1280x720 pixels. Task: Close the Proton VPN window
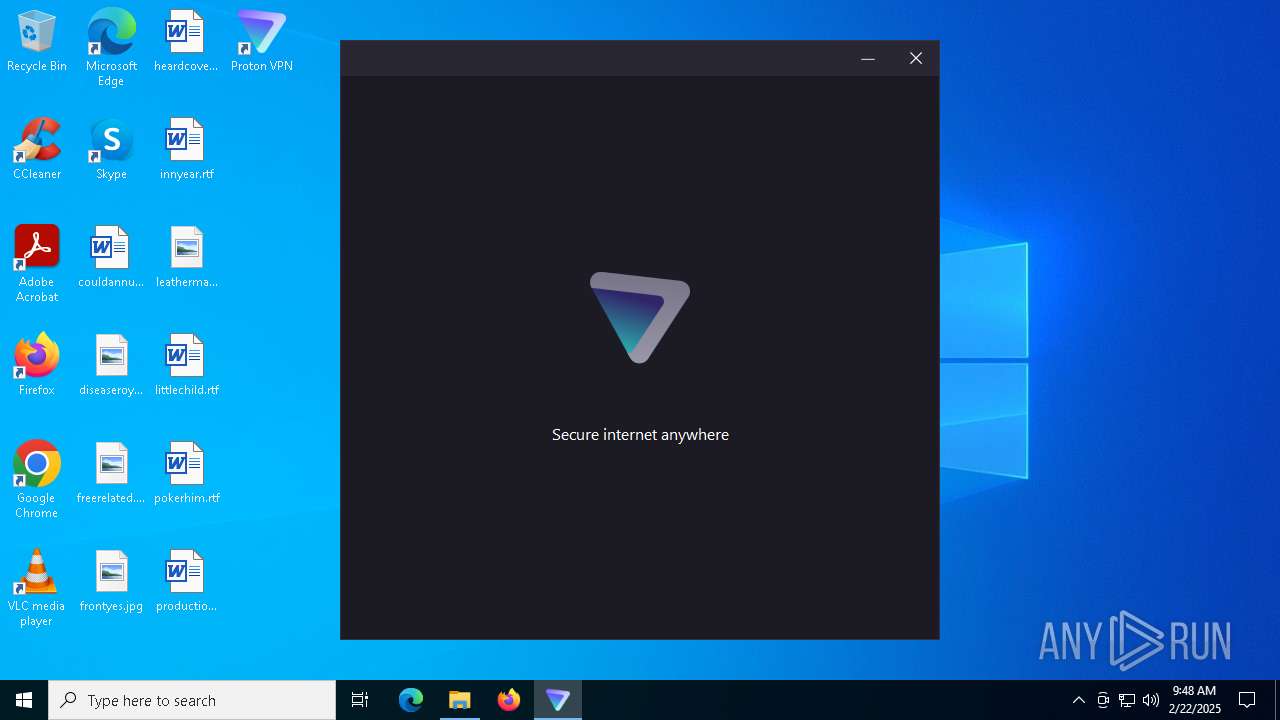(916, 59)
